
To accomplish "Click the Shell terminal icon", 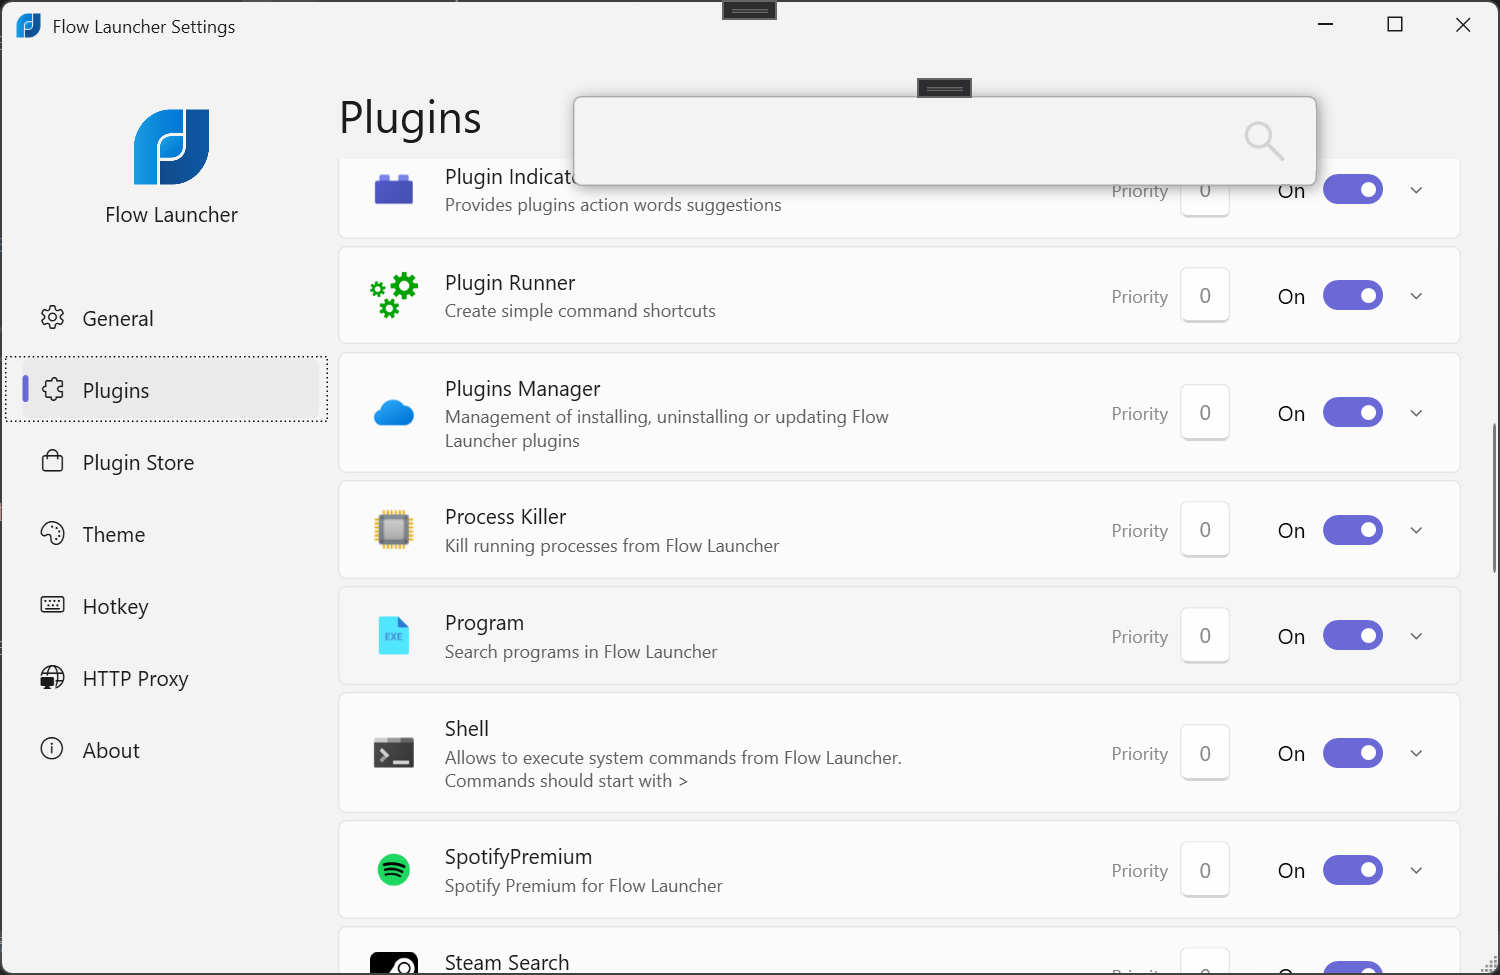I will pyautogui.click(x=394, y=752).
